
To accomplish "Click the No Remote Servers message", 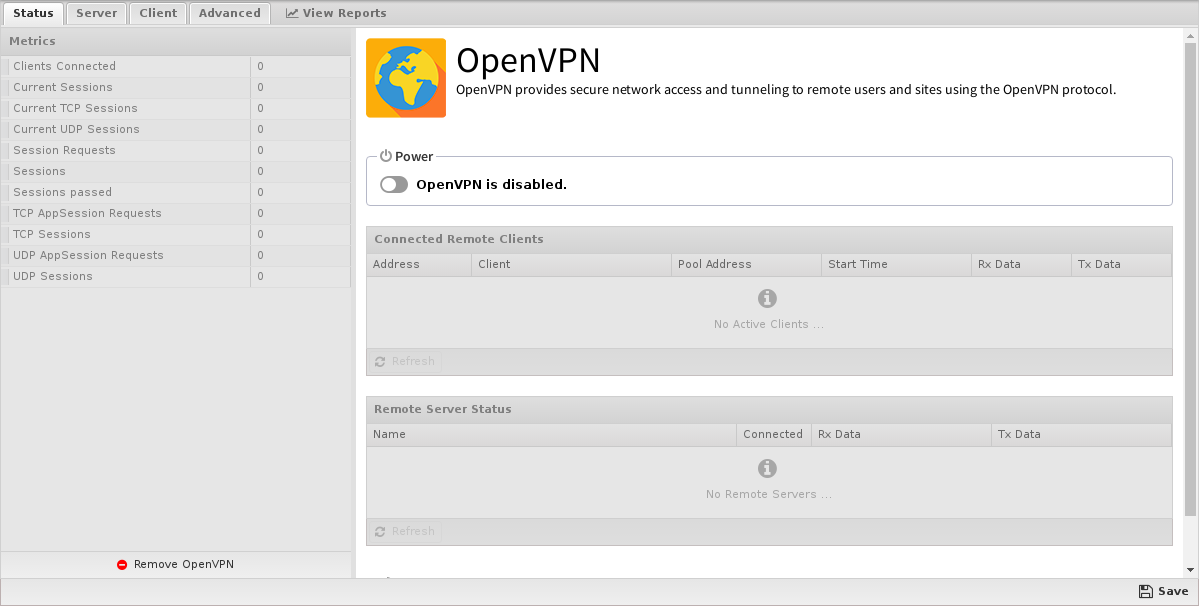I will pos(769,495).
